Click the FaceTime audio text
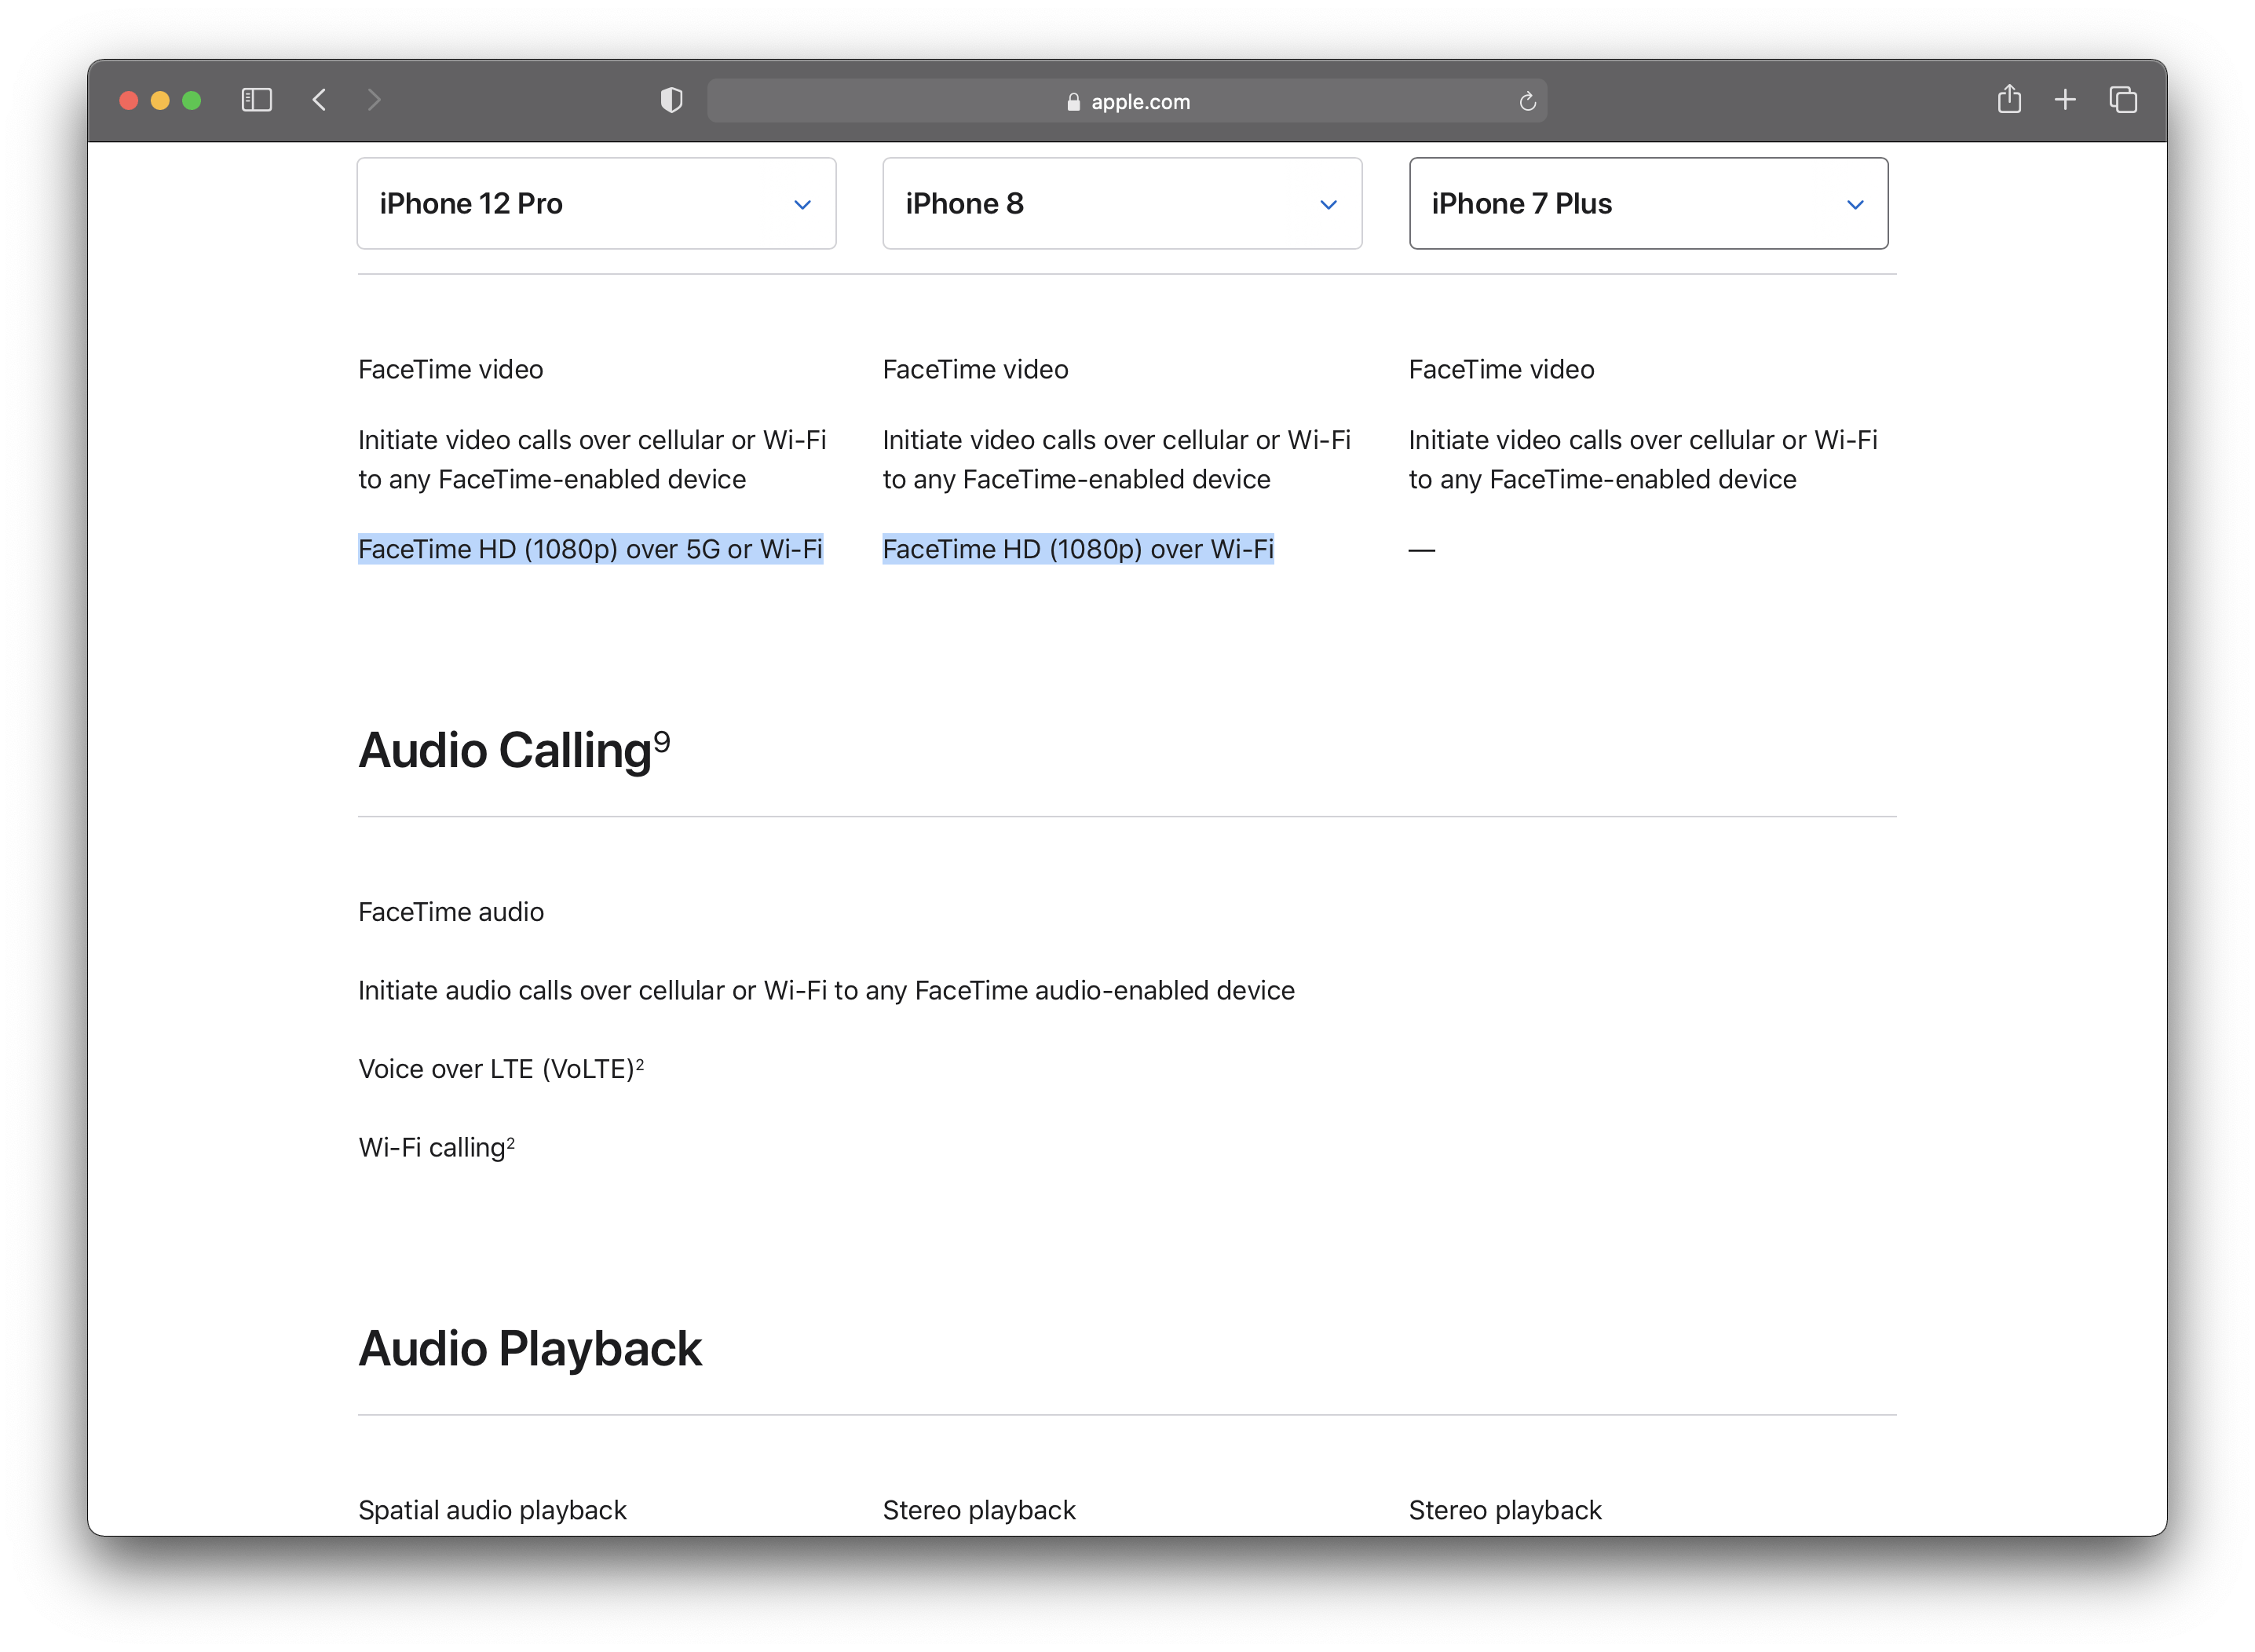 point(451,912)
